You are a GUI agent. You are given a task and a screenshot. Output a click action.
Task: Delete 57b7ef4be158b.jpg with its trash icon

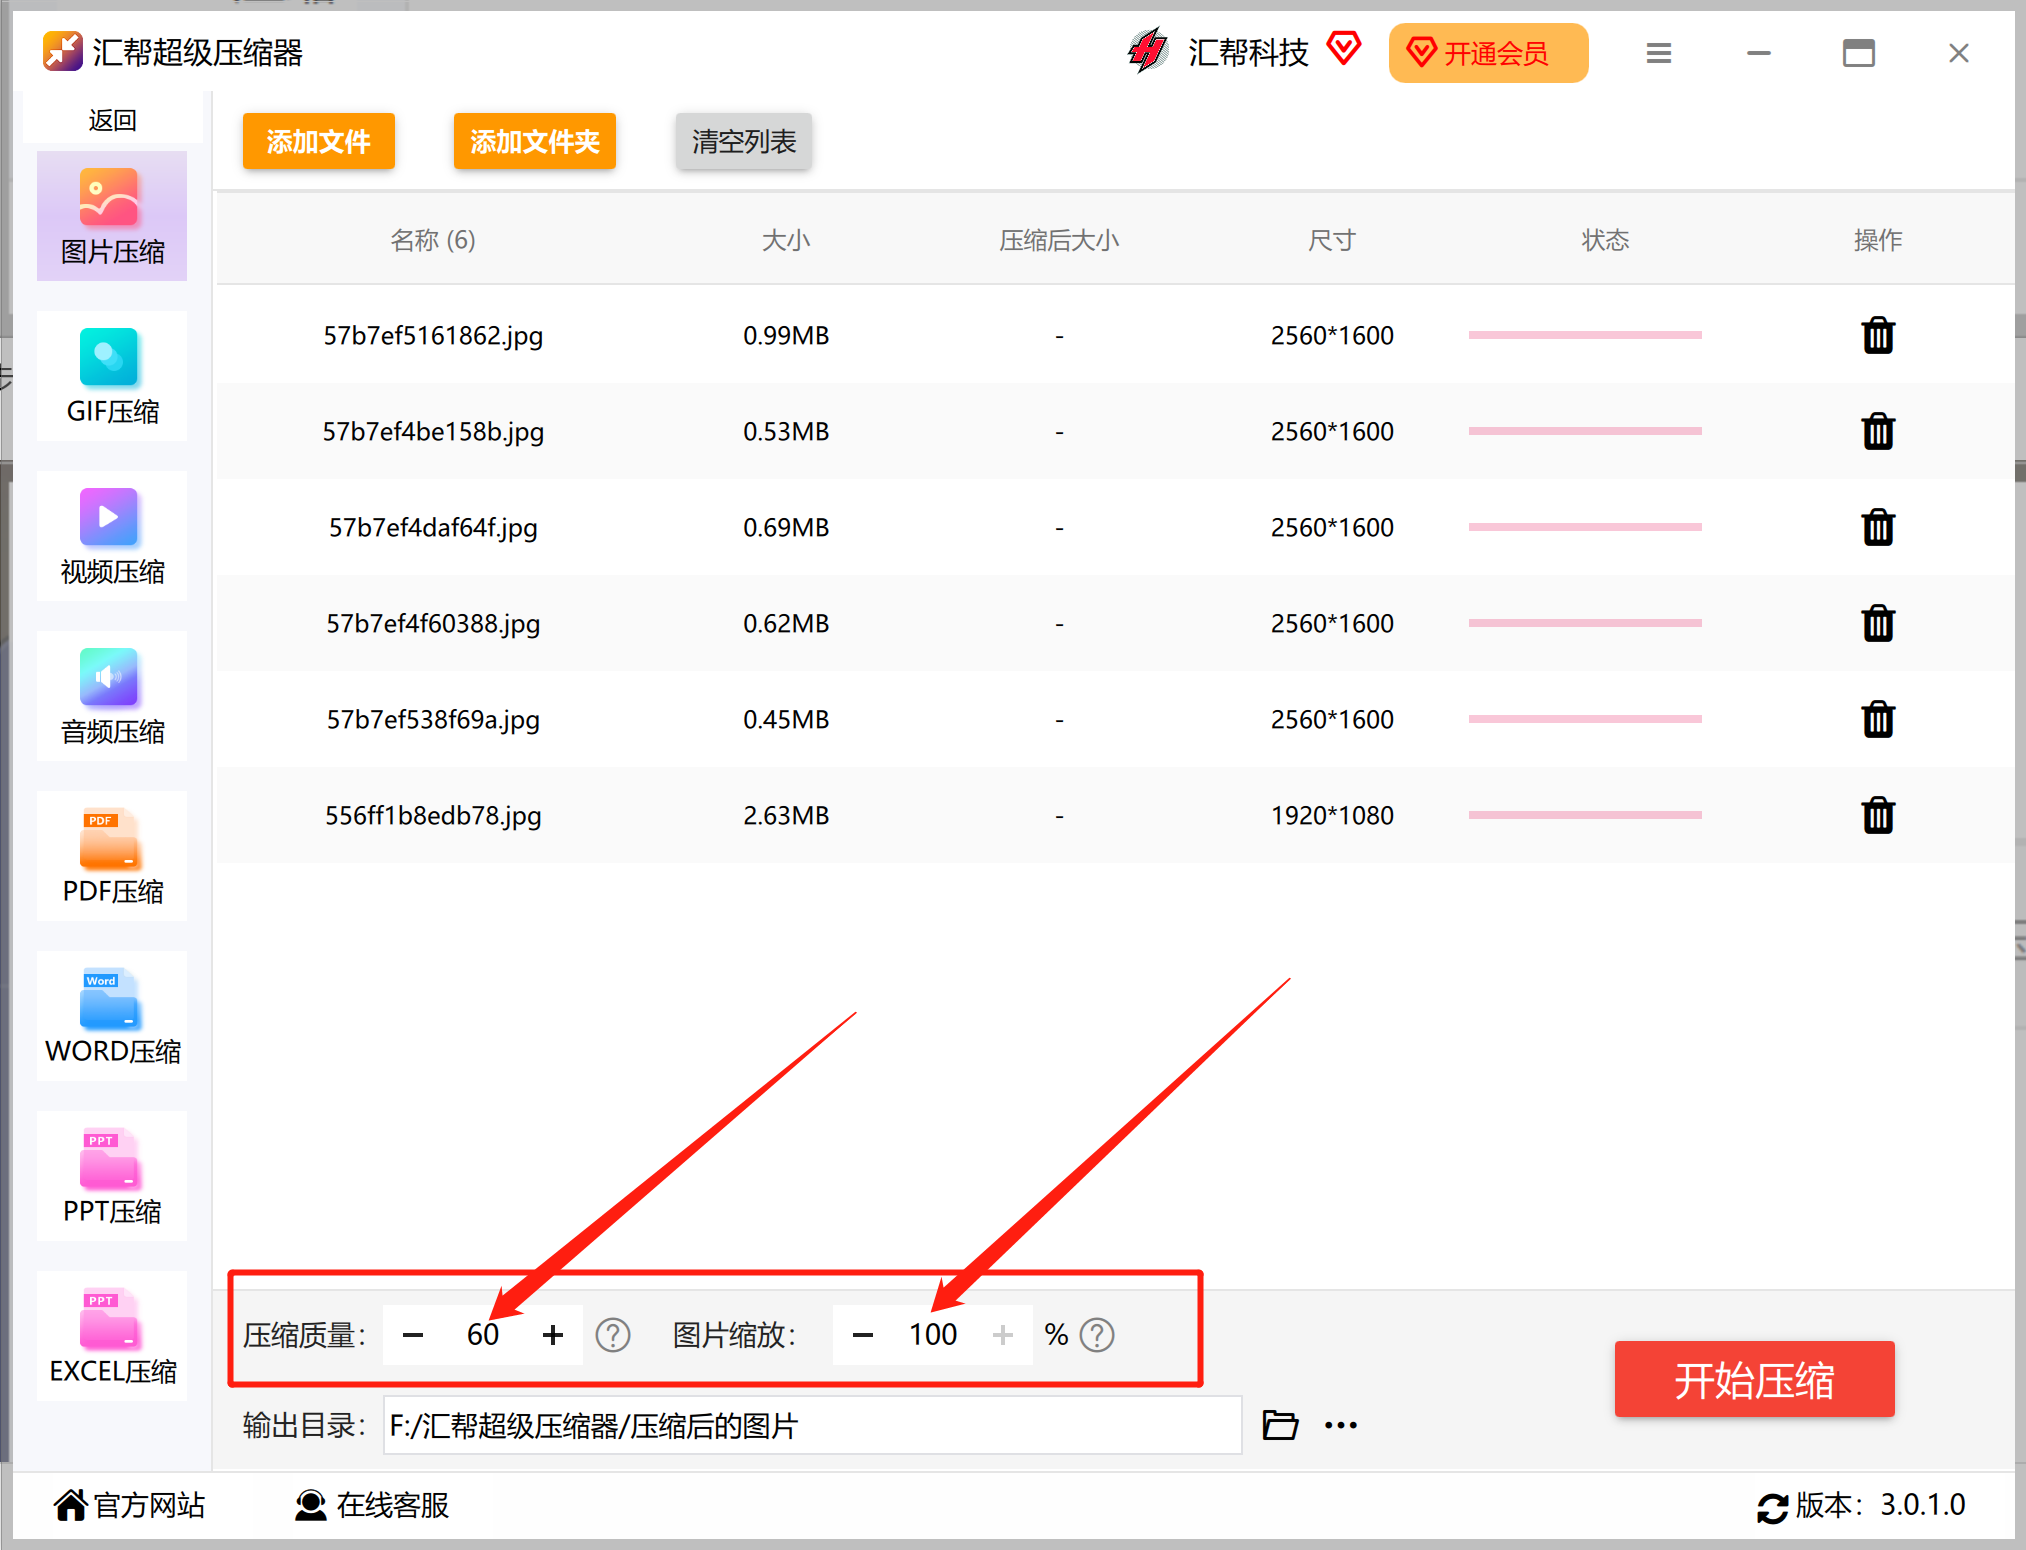point(1878,431)
